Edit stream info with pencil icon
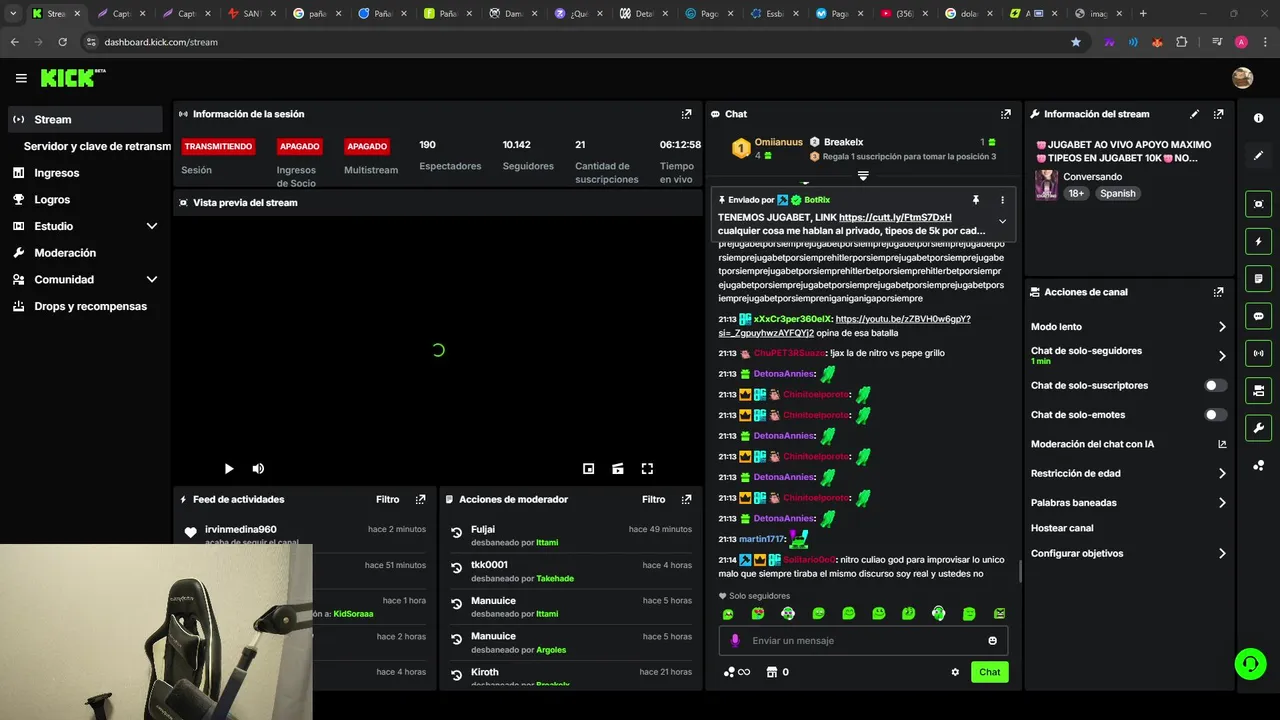1280x720 pixels. (x=1194, y=114)
